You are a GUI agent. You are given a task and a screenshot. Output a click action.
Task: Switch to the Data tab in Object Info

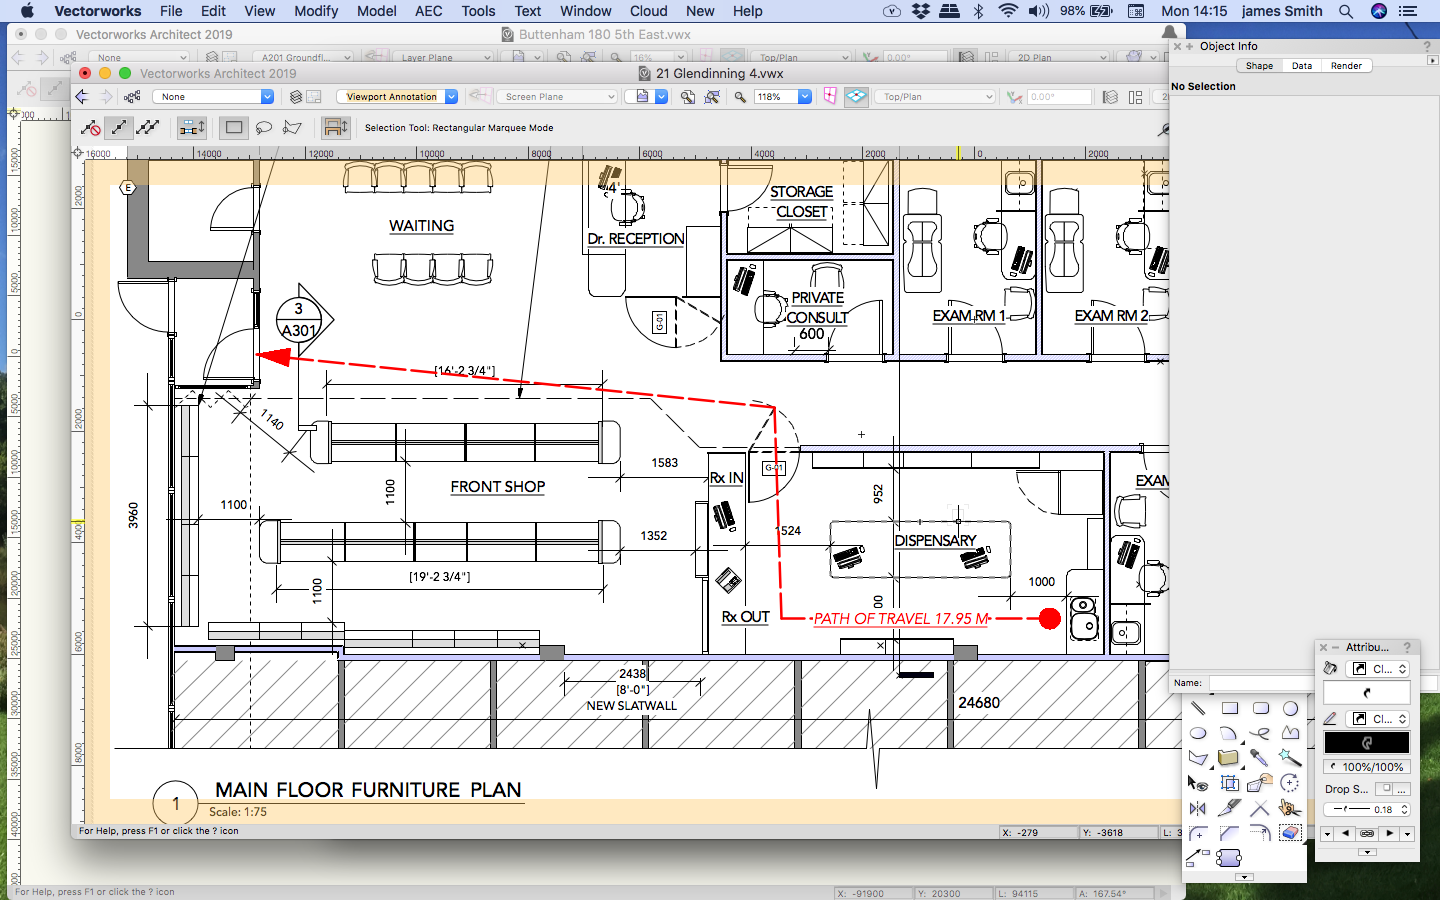click(x=1301, y=66)
